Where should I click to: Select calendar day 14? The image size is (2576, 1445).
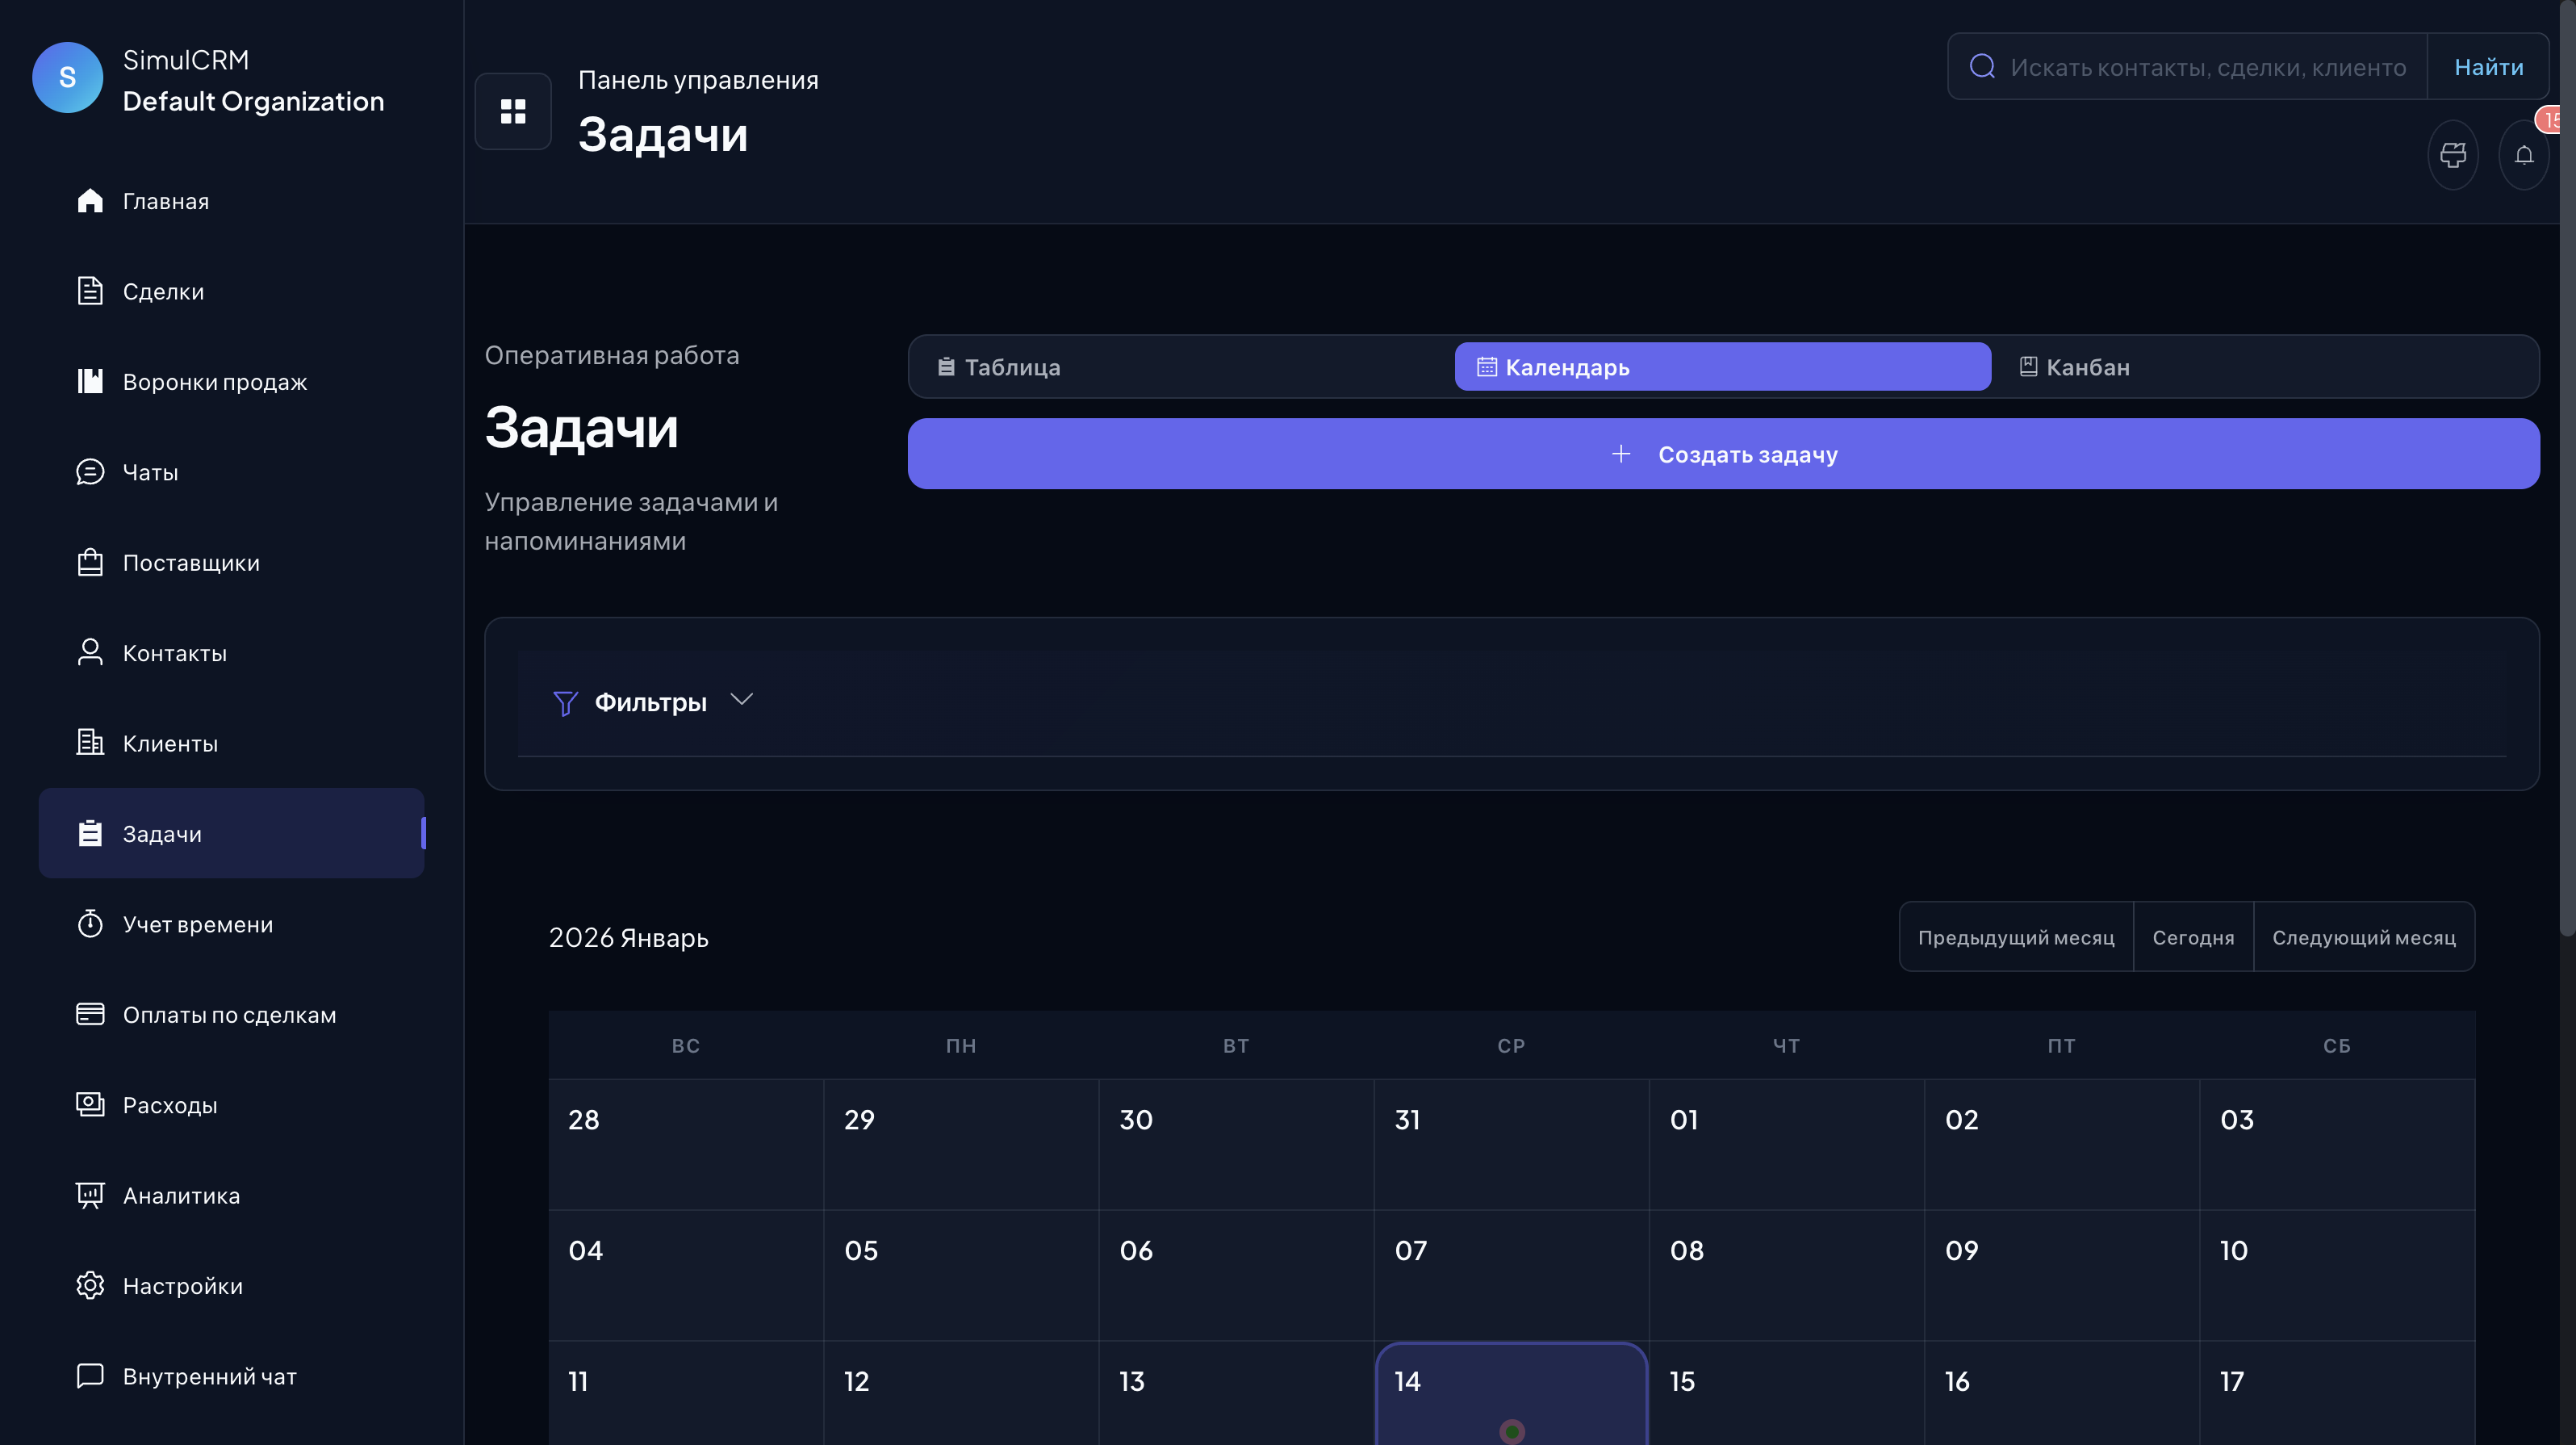point(1511,1393)
